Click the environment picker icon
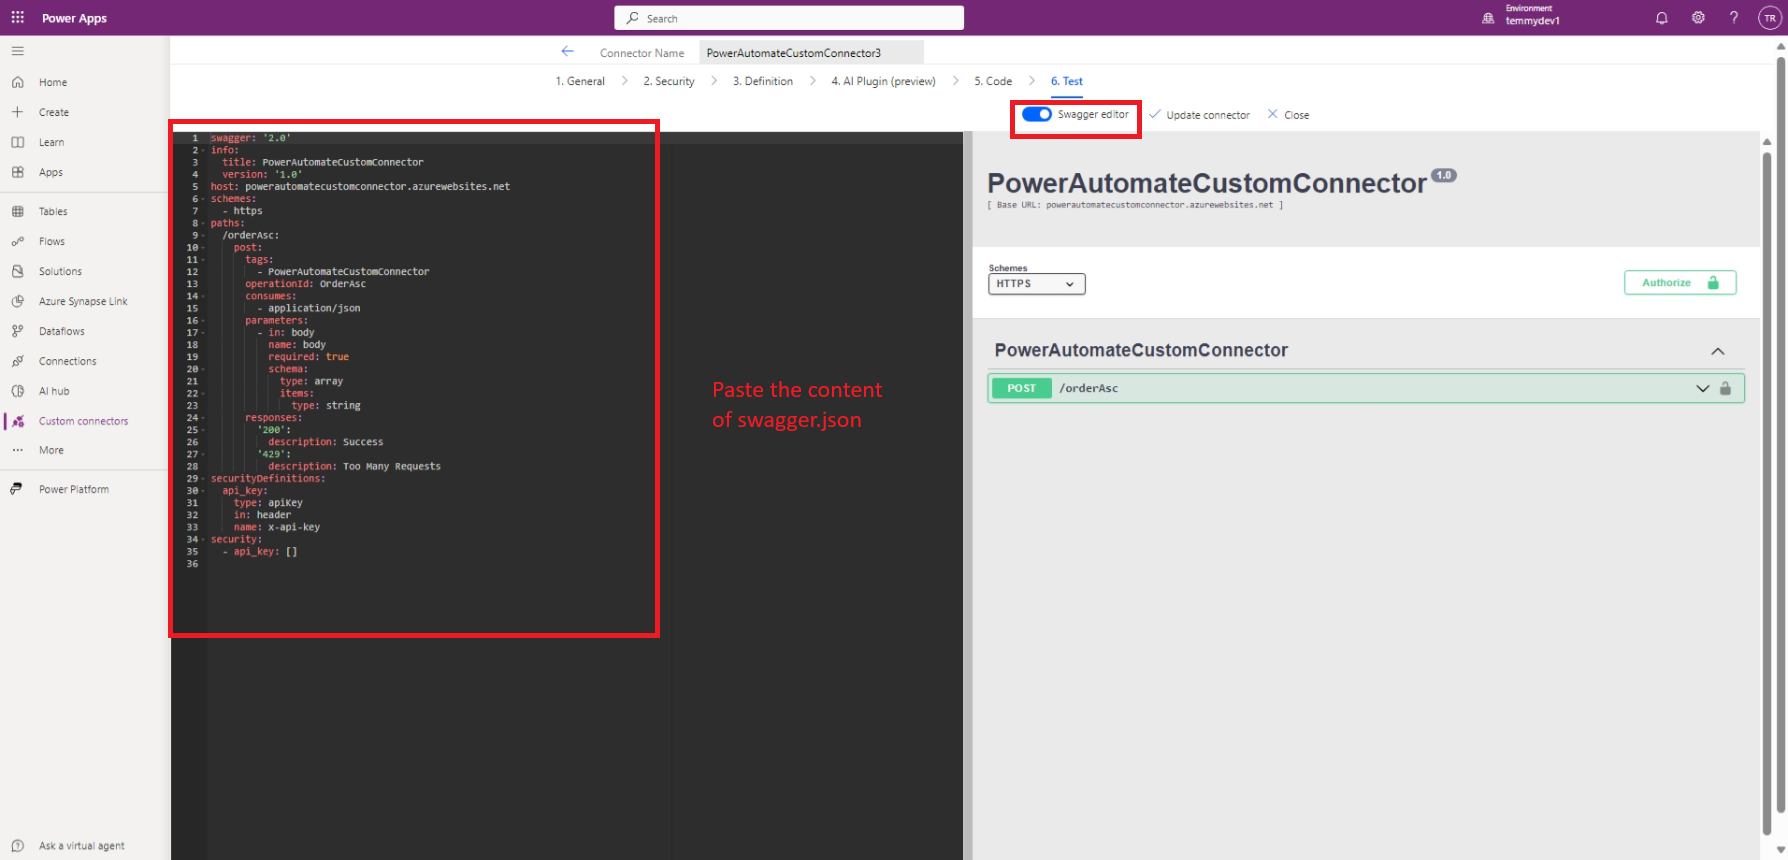Viewport: 1788px width, 860px height. click(x=1488, y=18)
